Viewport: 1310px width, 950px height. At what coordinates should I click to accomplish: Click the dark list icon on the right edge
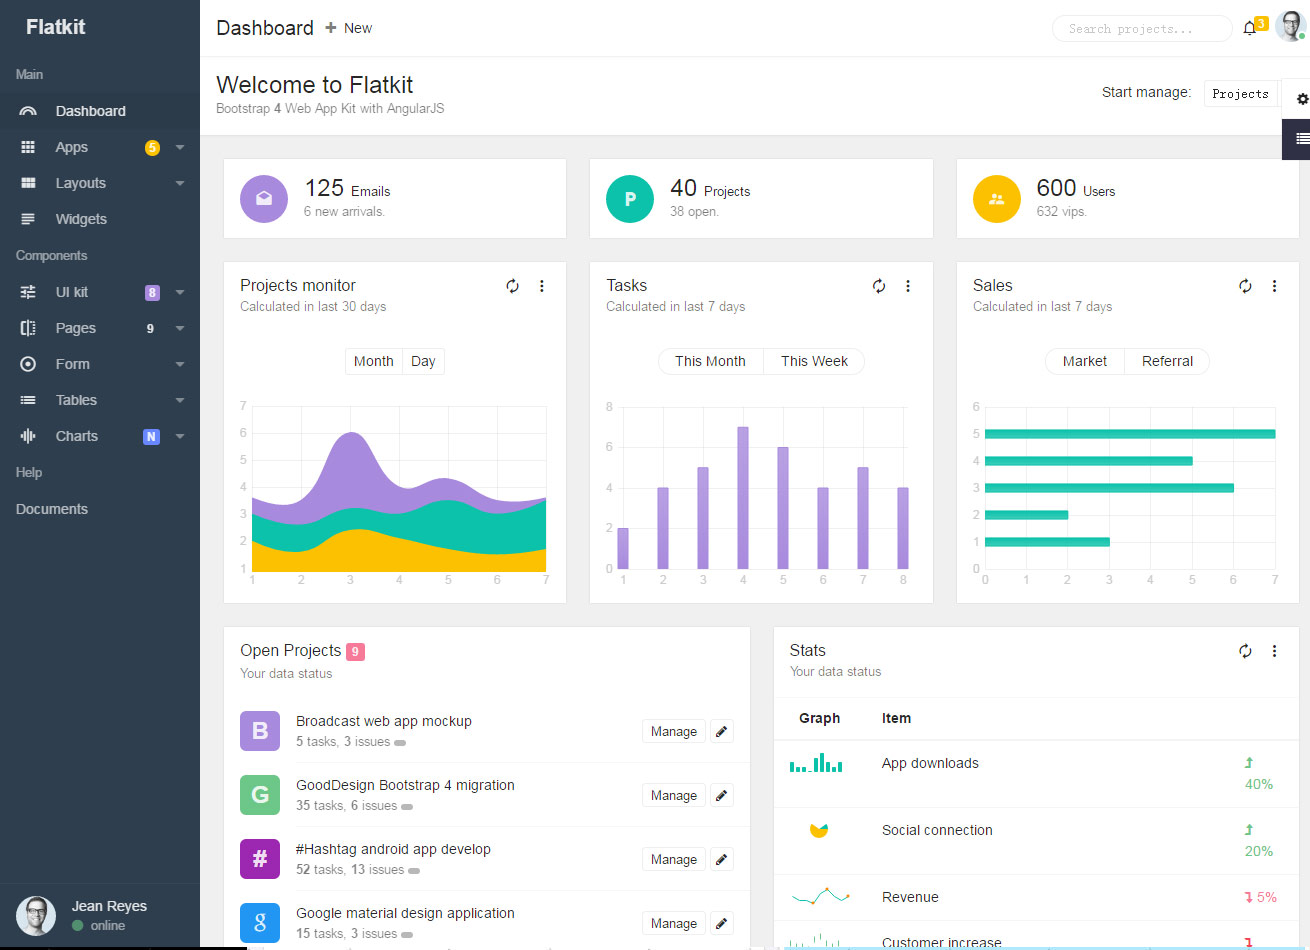click(x=1301, y=139)
